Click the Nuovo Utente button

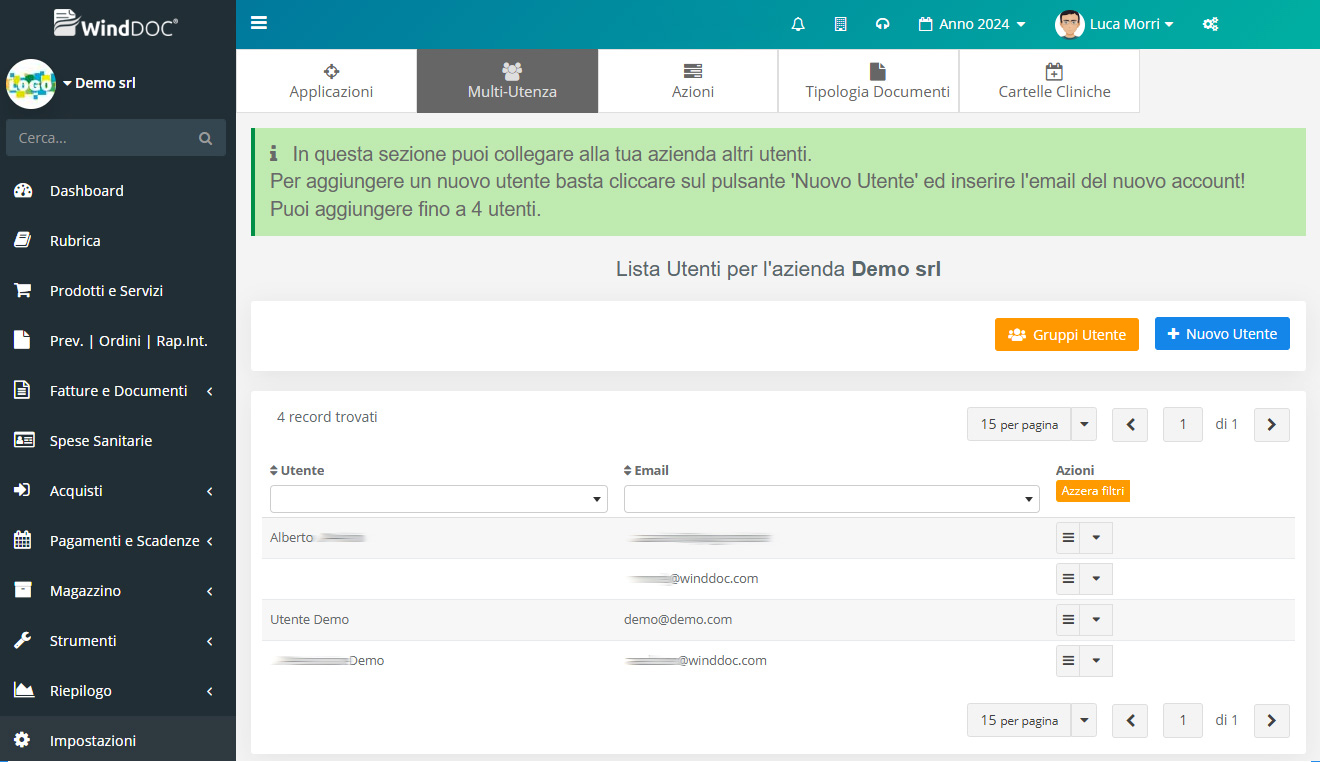coord(1221,334)
